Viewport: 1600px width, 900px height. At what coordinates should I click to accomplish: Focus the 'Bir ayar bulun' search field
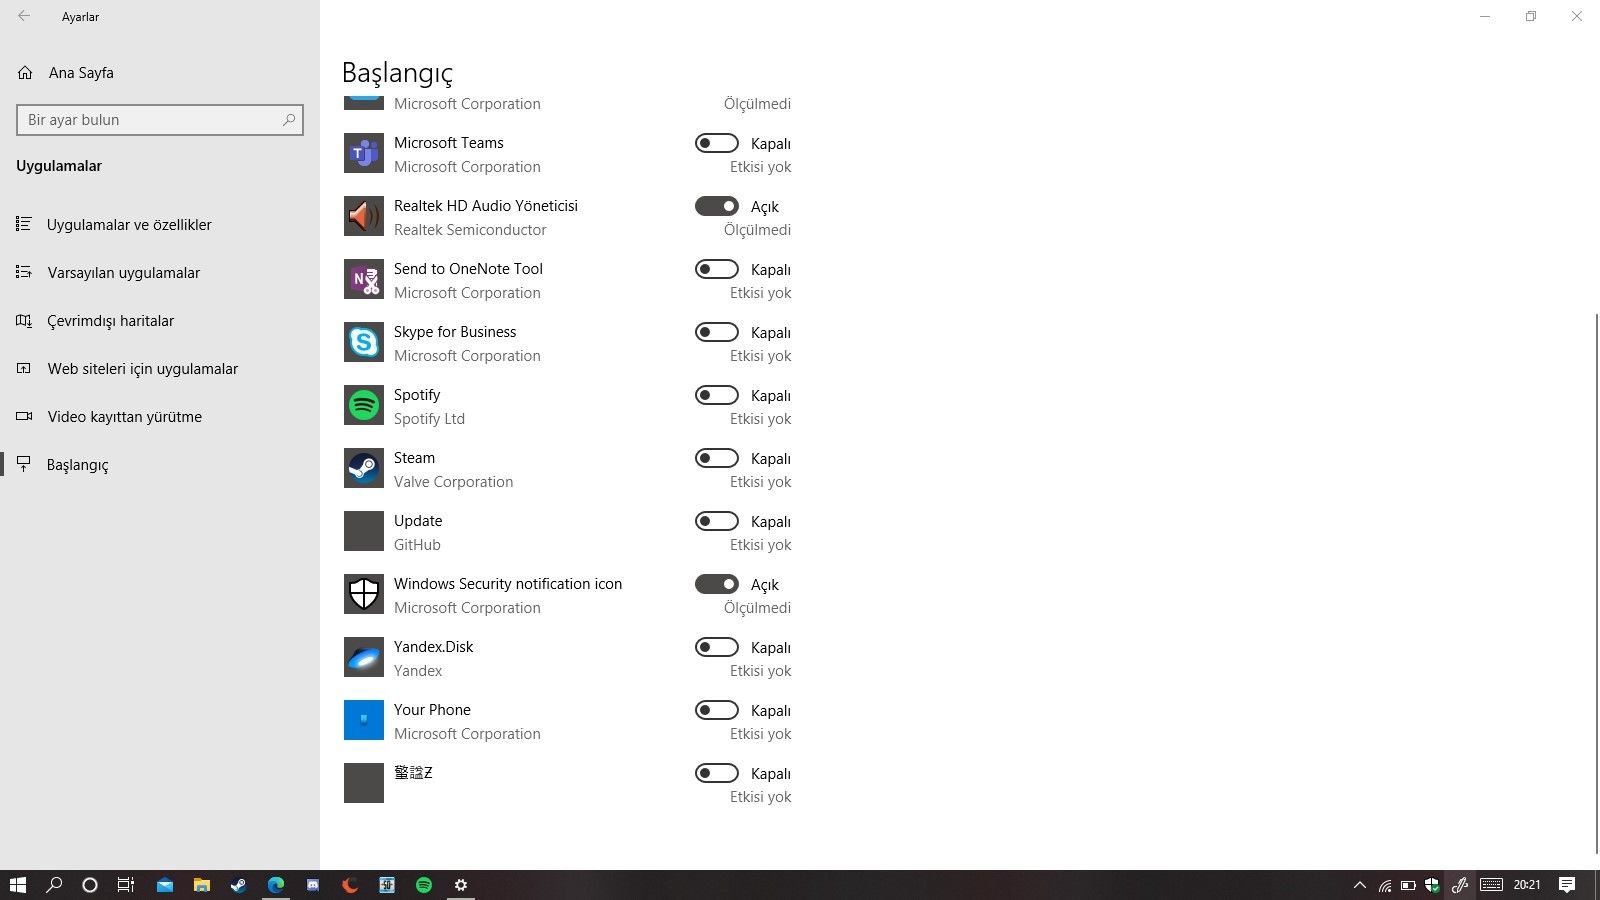click(160, 120)
